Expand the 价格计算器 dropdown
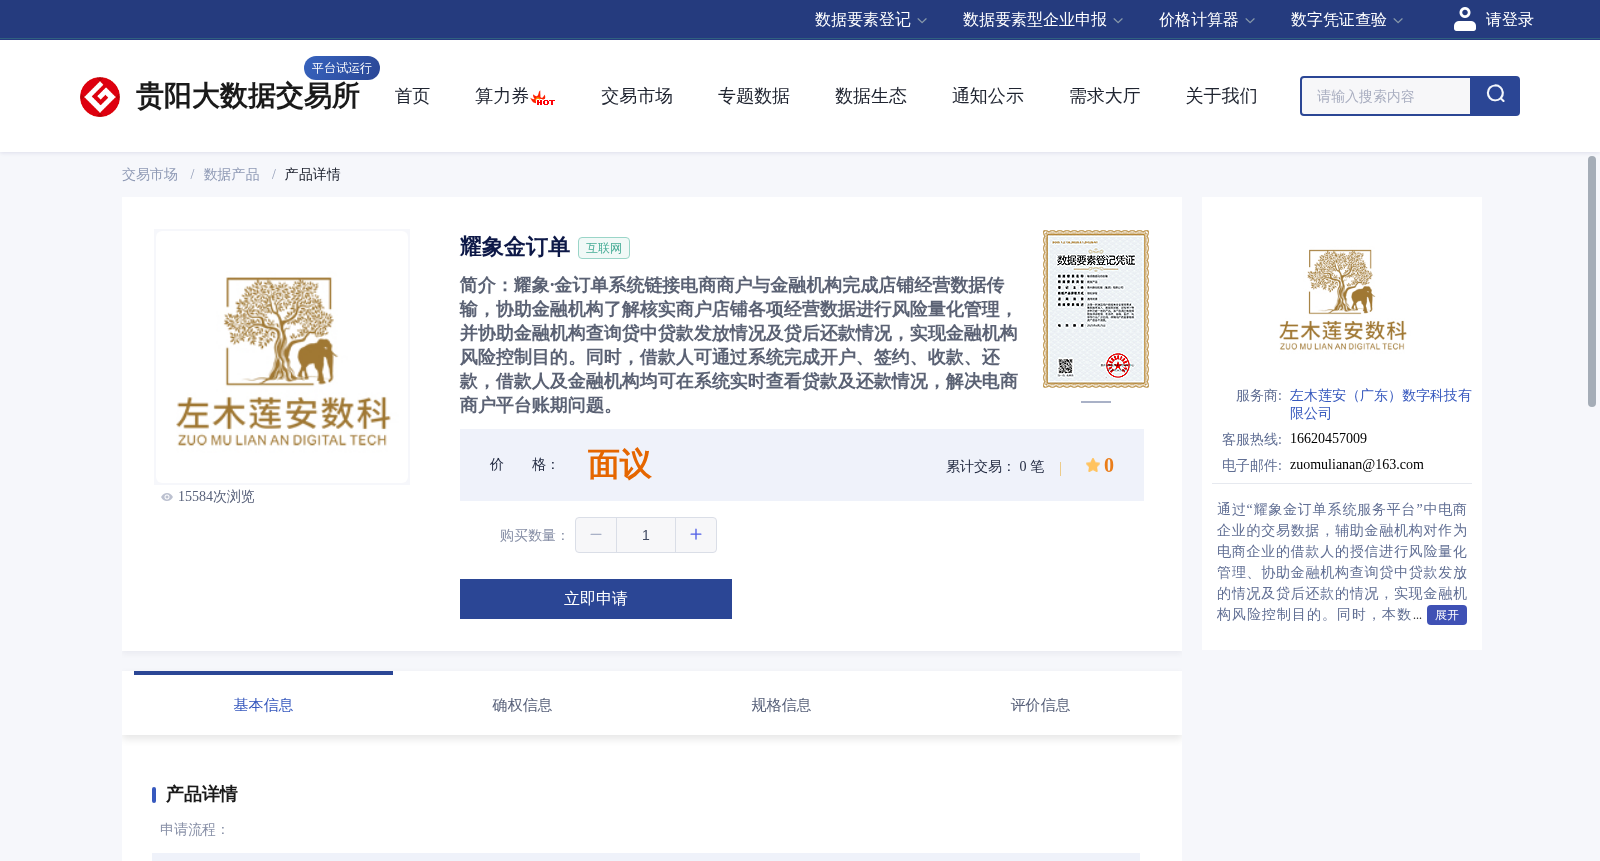 click(1207, 20)
